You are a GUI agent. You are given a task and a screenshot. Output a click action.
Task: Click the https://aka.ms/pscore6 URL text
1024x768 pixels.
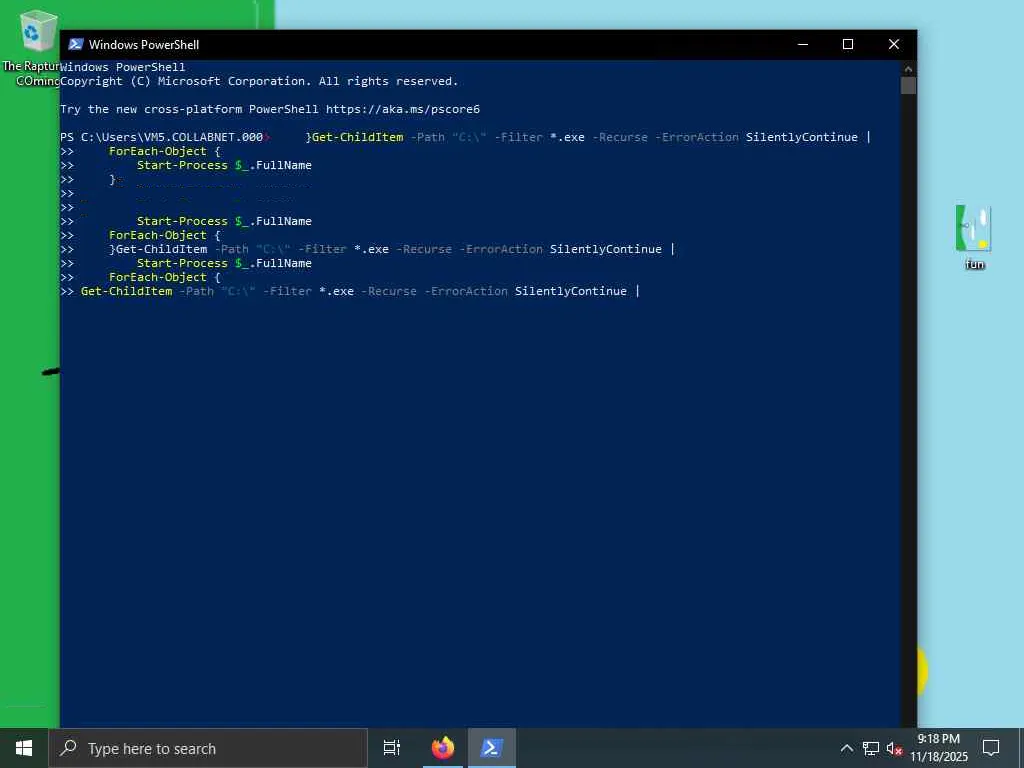coord(403,109)
